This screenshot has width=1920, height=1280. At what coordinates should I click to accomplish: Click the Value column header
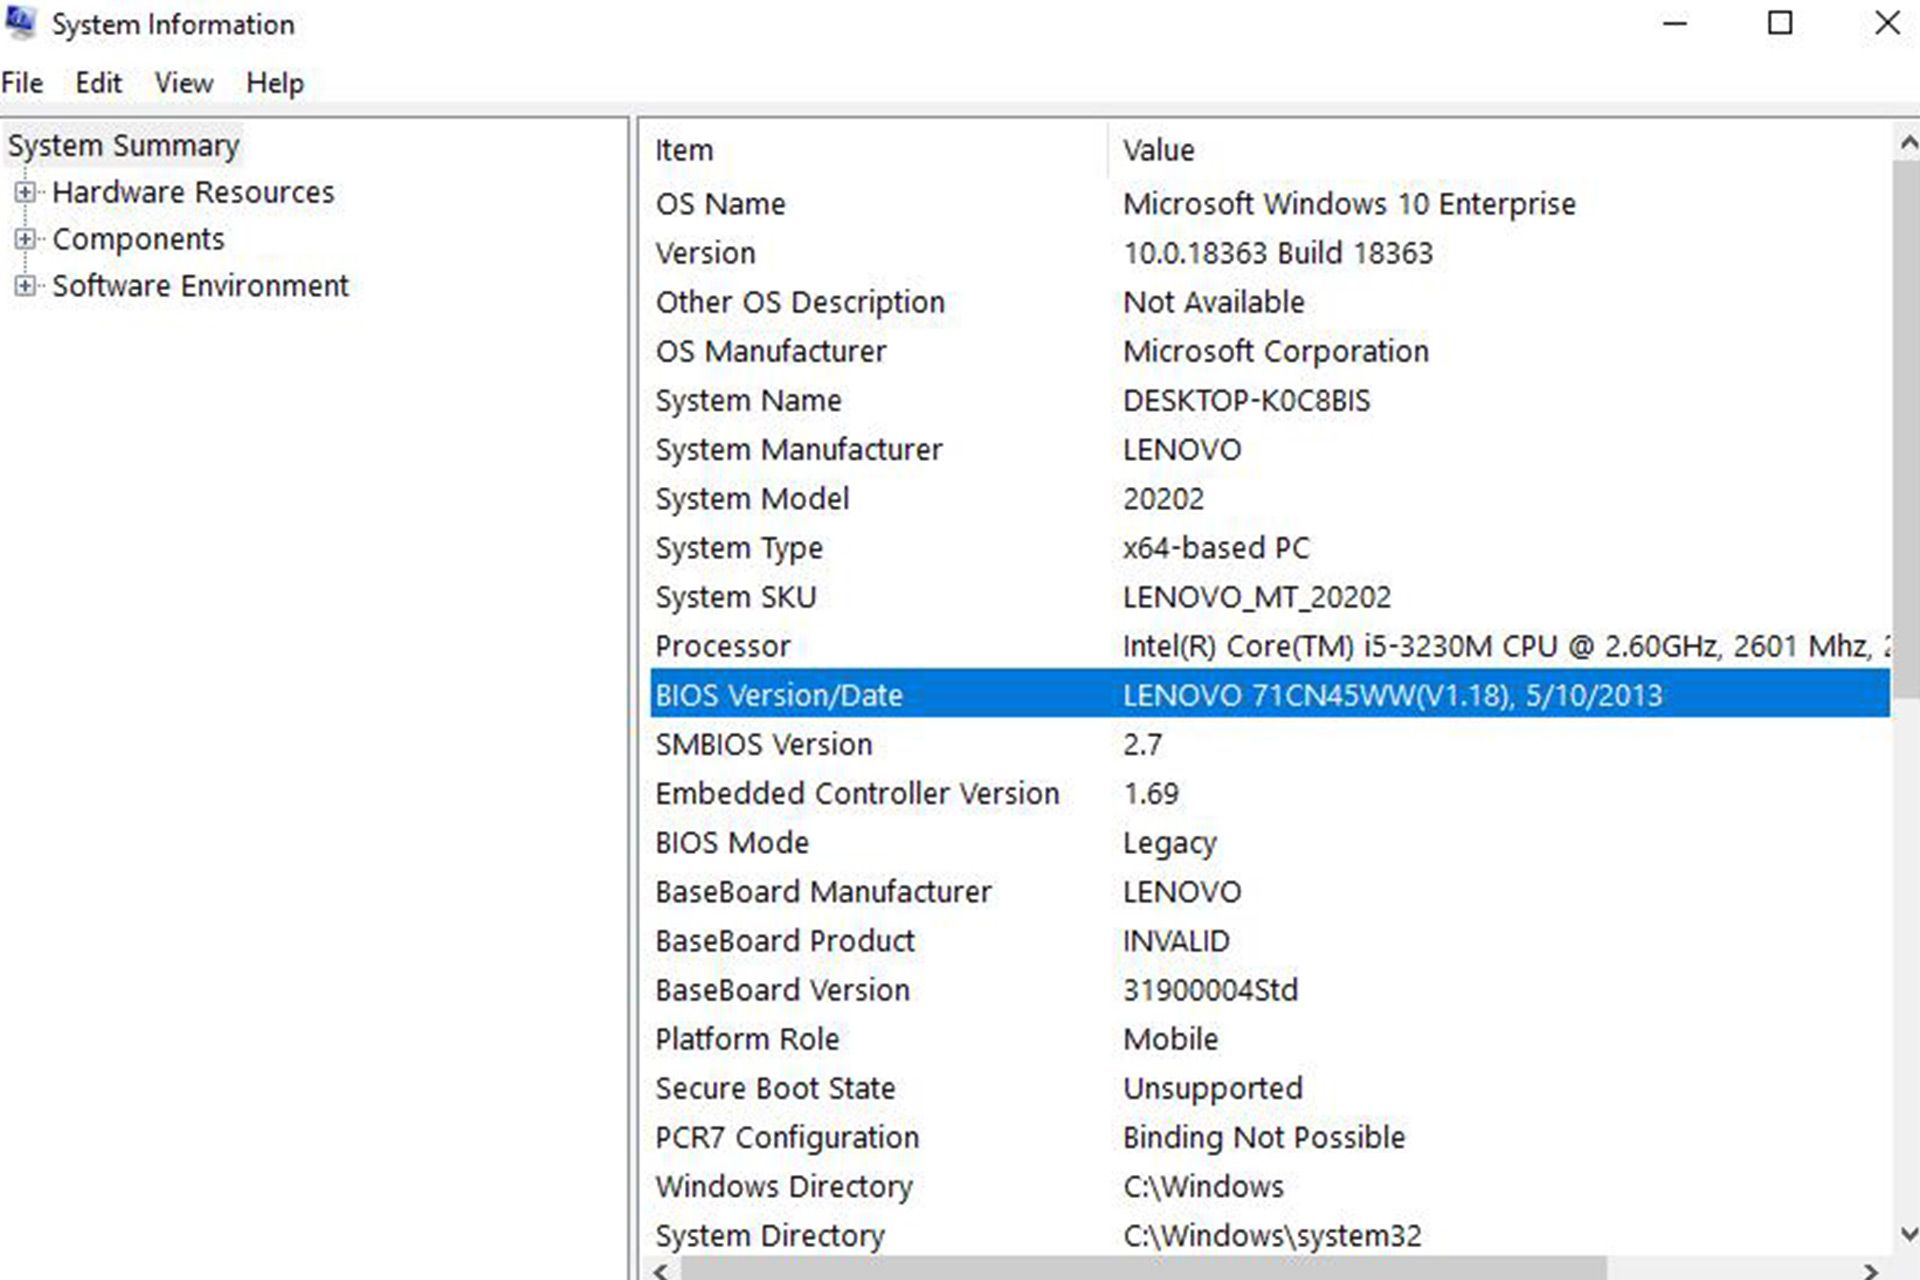[x=1158, y=150]
